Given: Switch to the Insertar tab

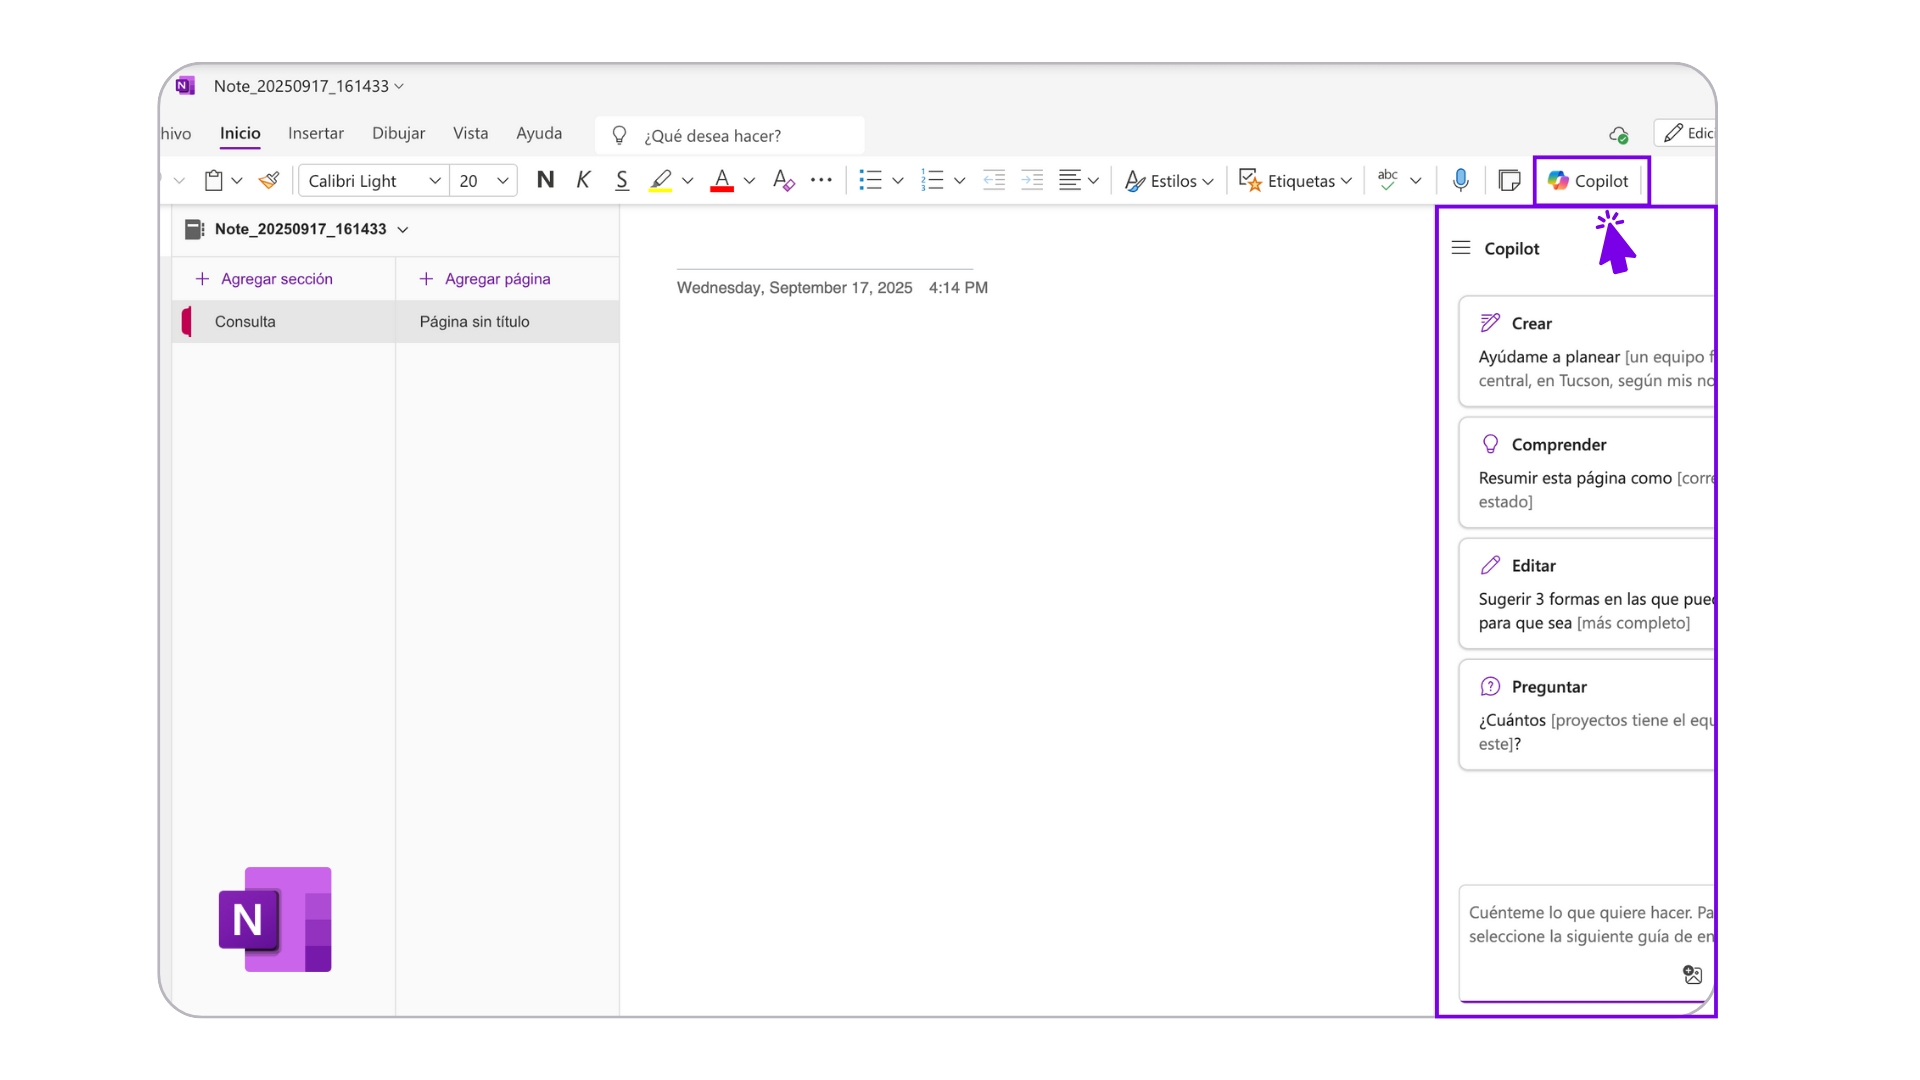Looking at the screenshot, I should click(x=315, y=133).
